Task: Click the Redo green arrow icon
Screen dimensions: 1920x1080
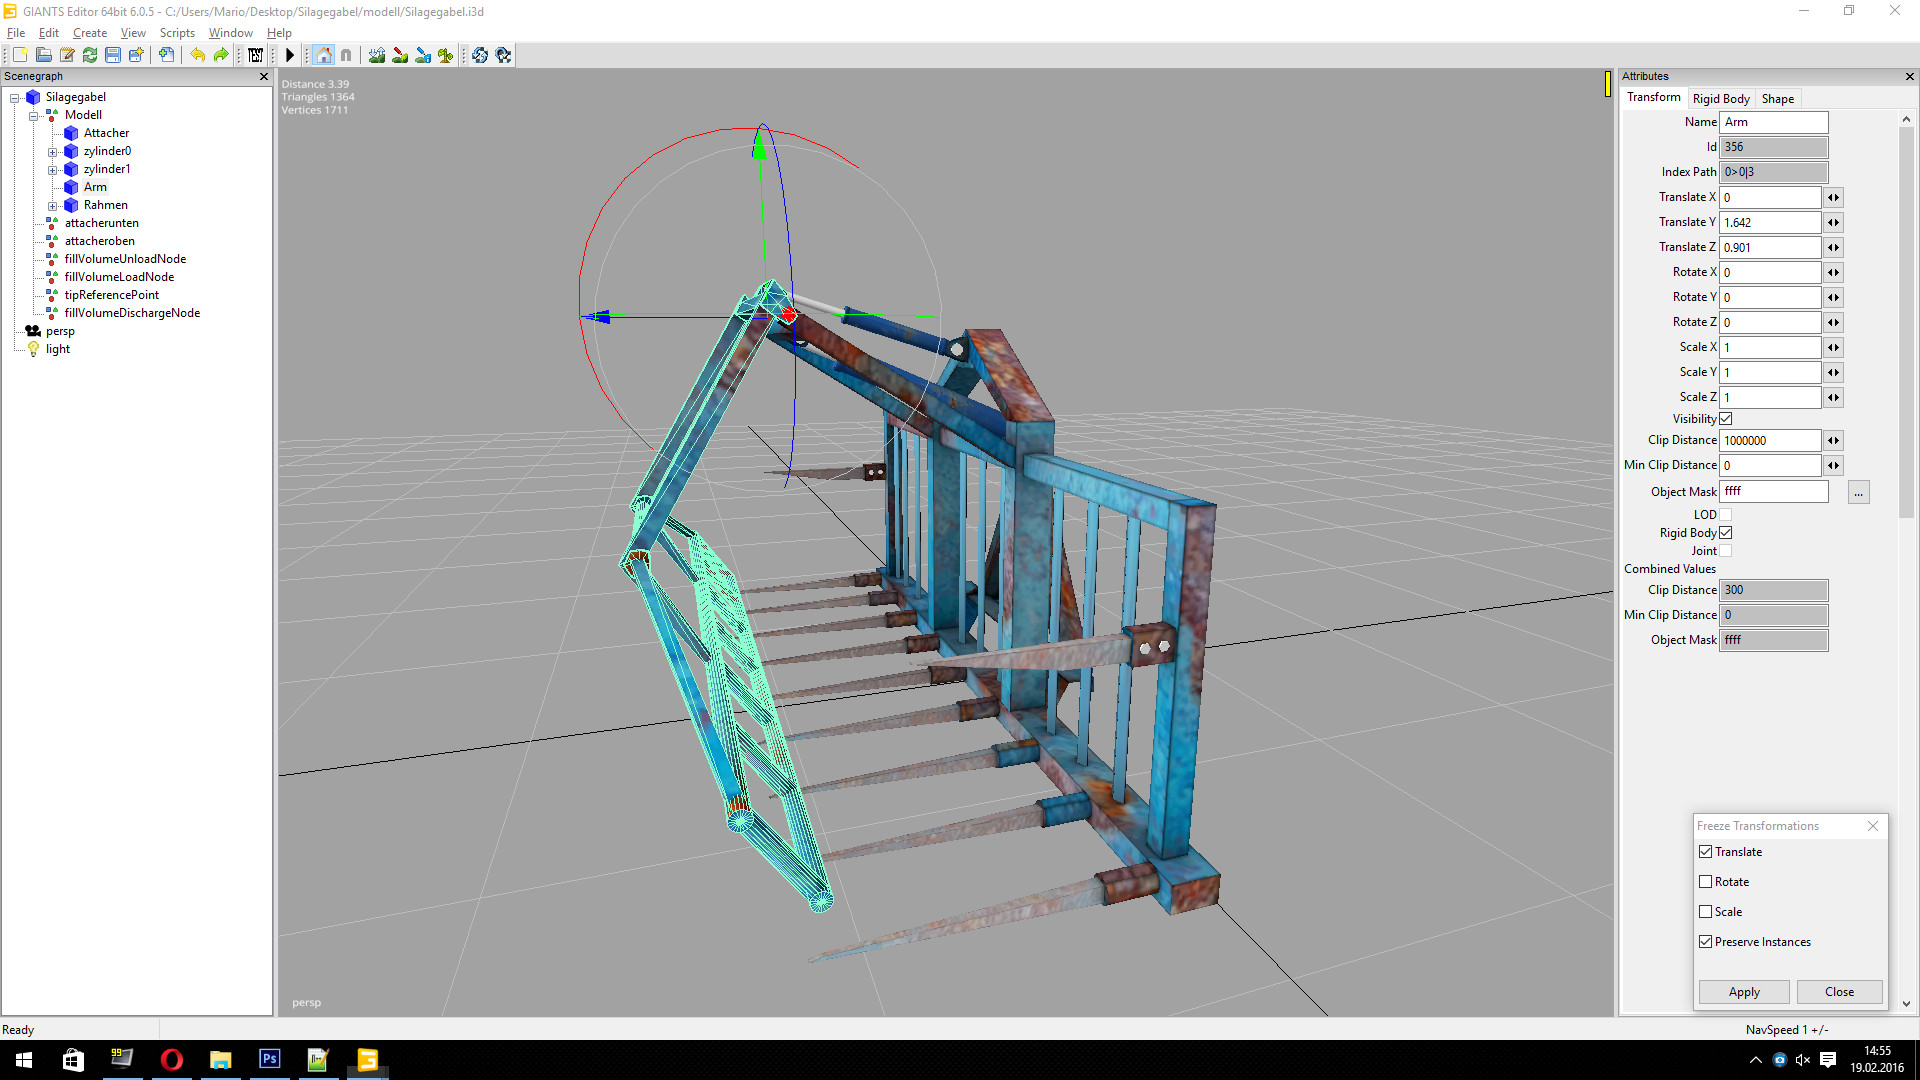Action: click(221, 55)
